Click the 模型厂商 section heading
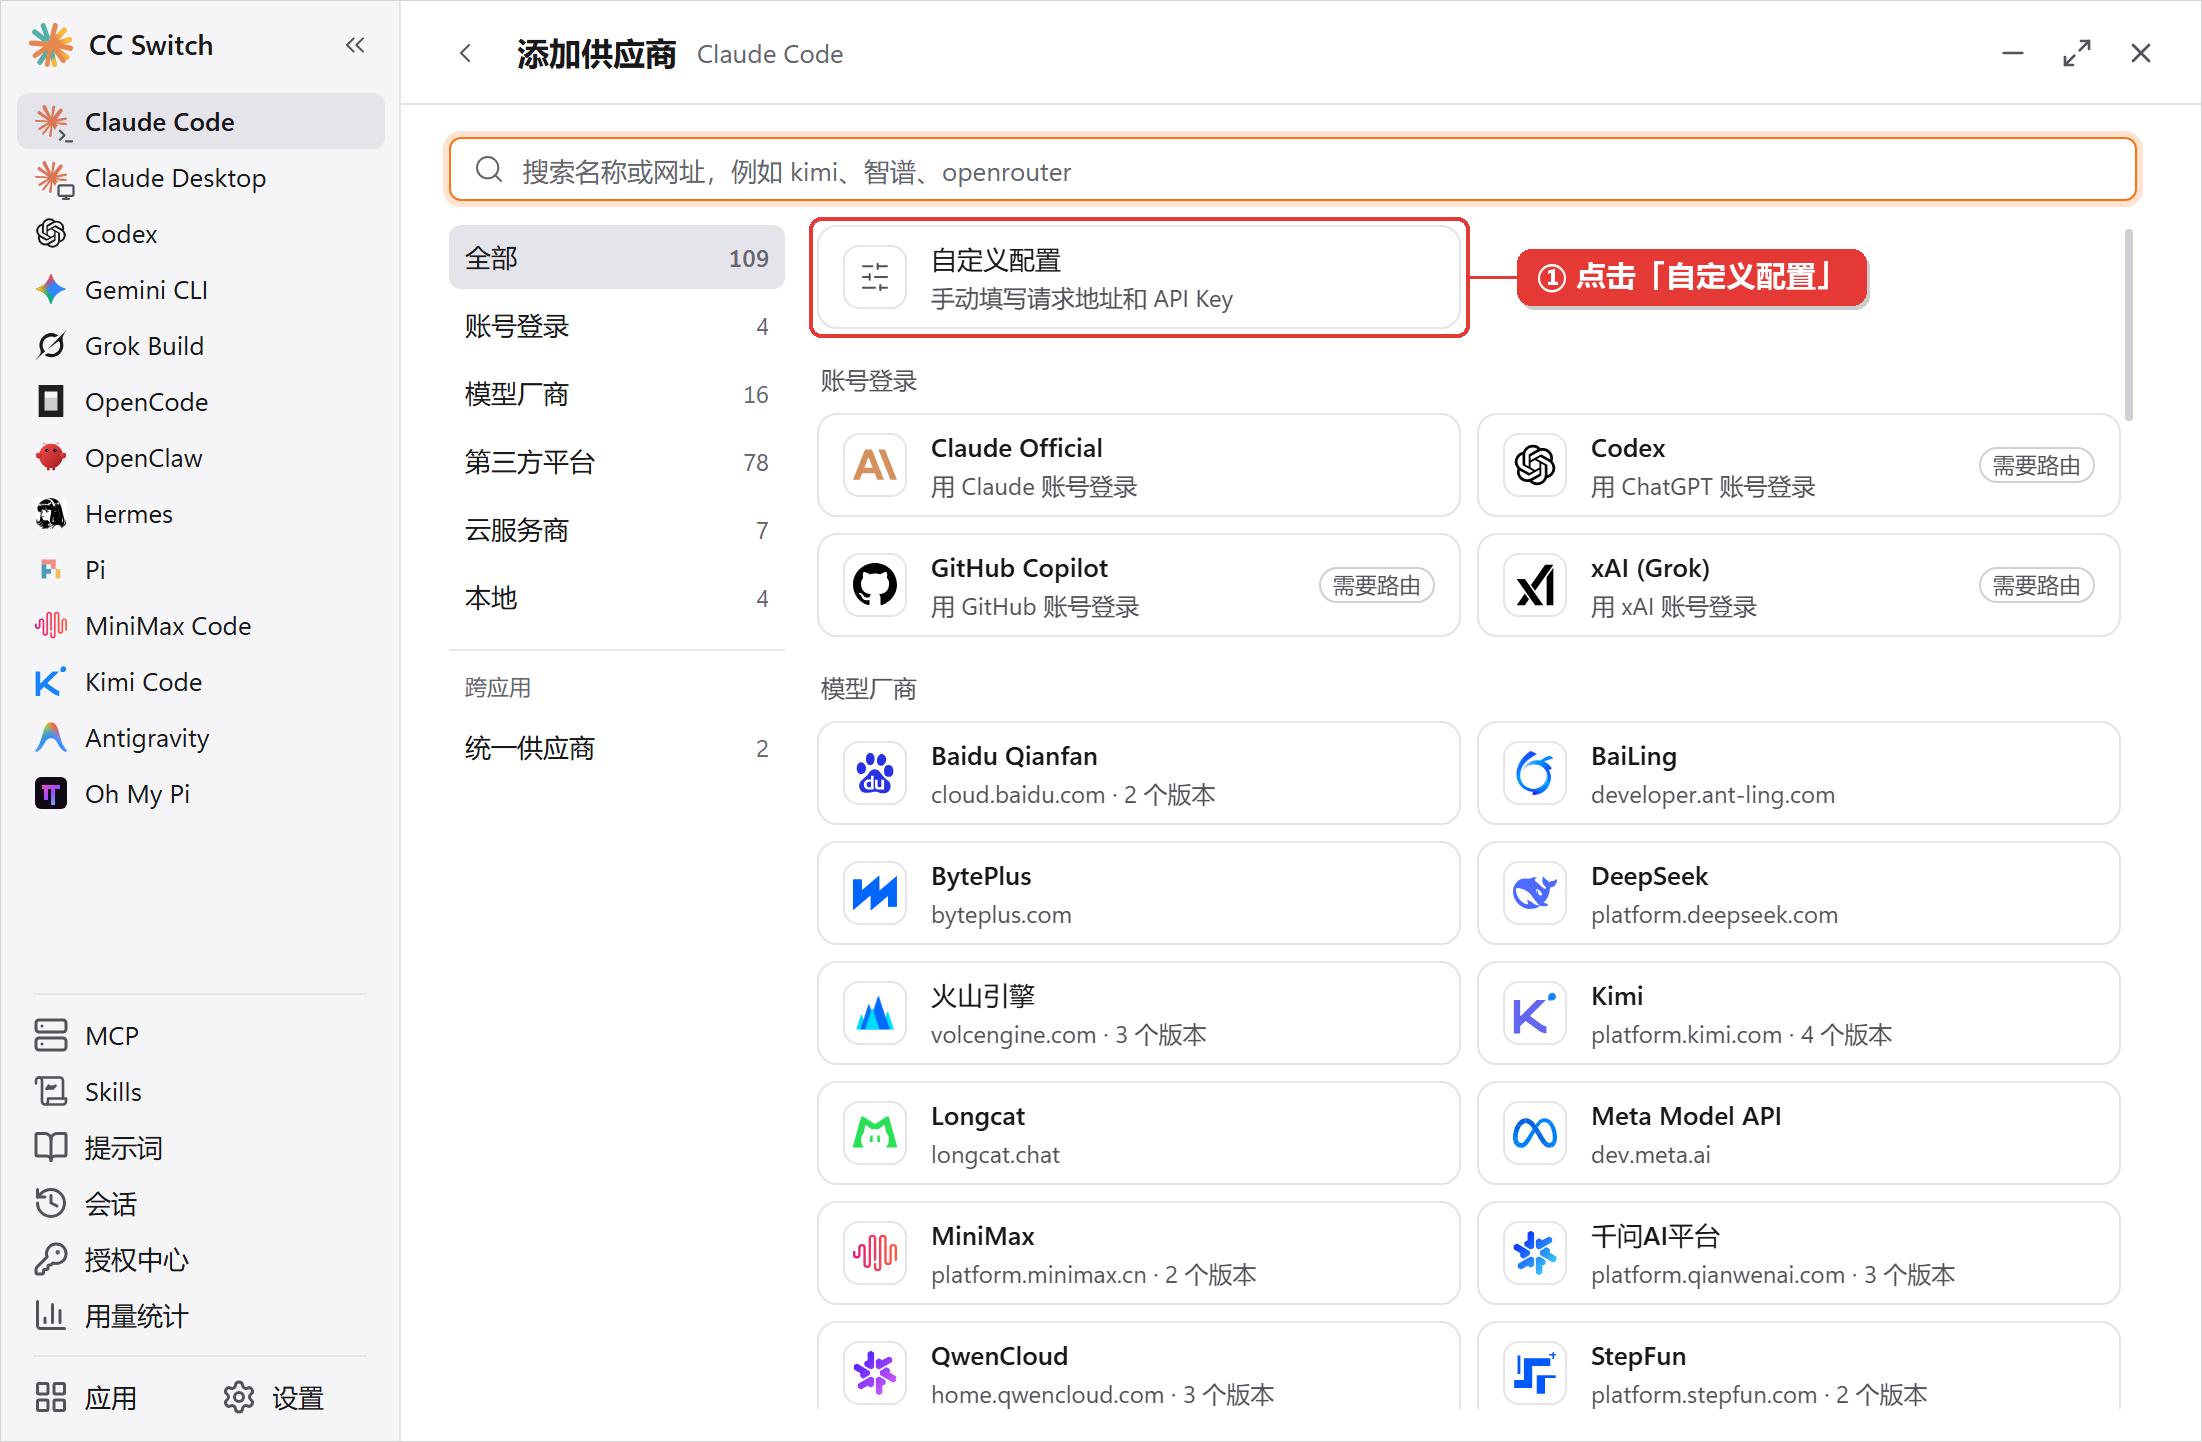Viewport: 2202px width, 1442px height. click(x=868, y=689)
